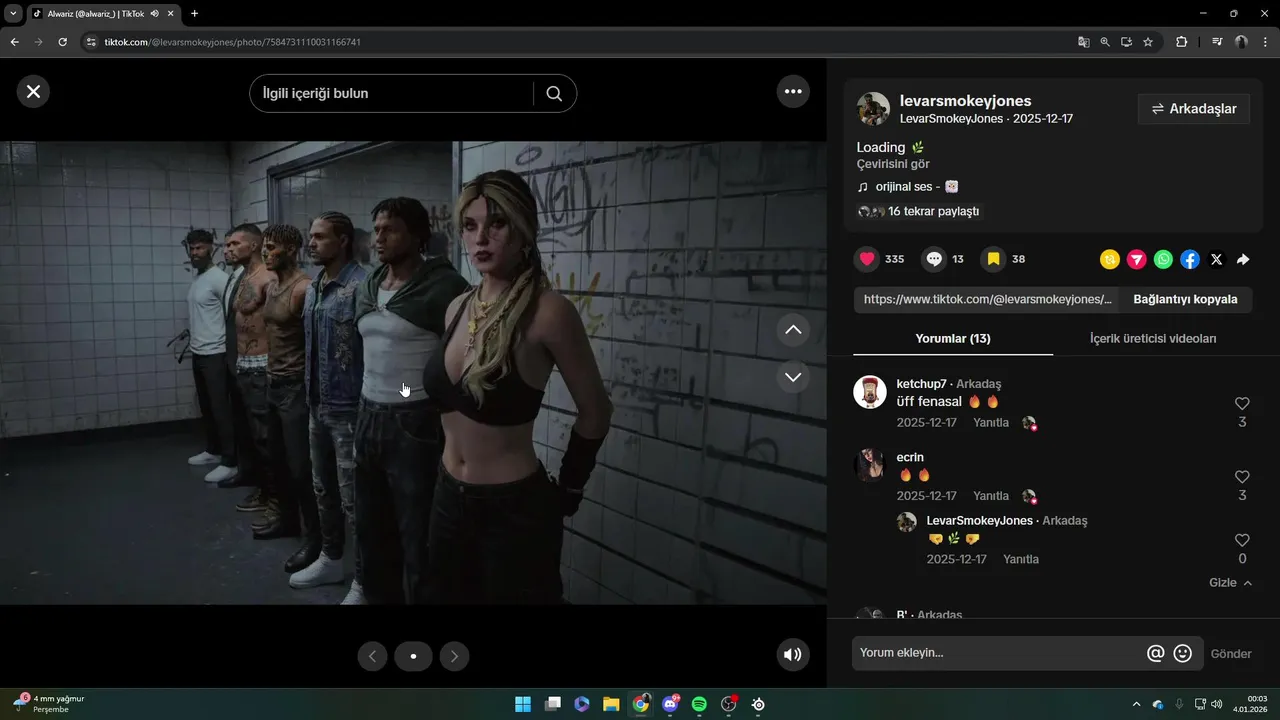The image size is (1280, 720).
Task: Mute the sound with speaker button
Action: click(x=793, y=655)
